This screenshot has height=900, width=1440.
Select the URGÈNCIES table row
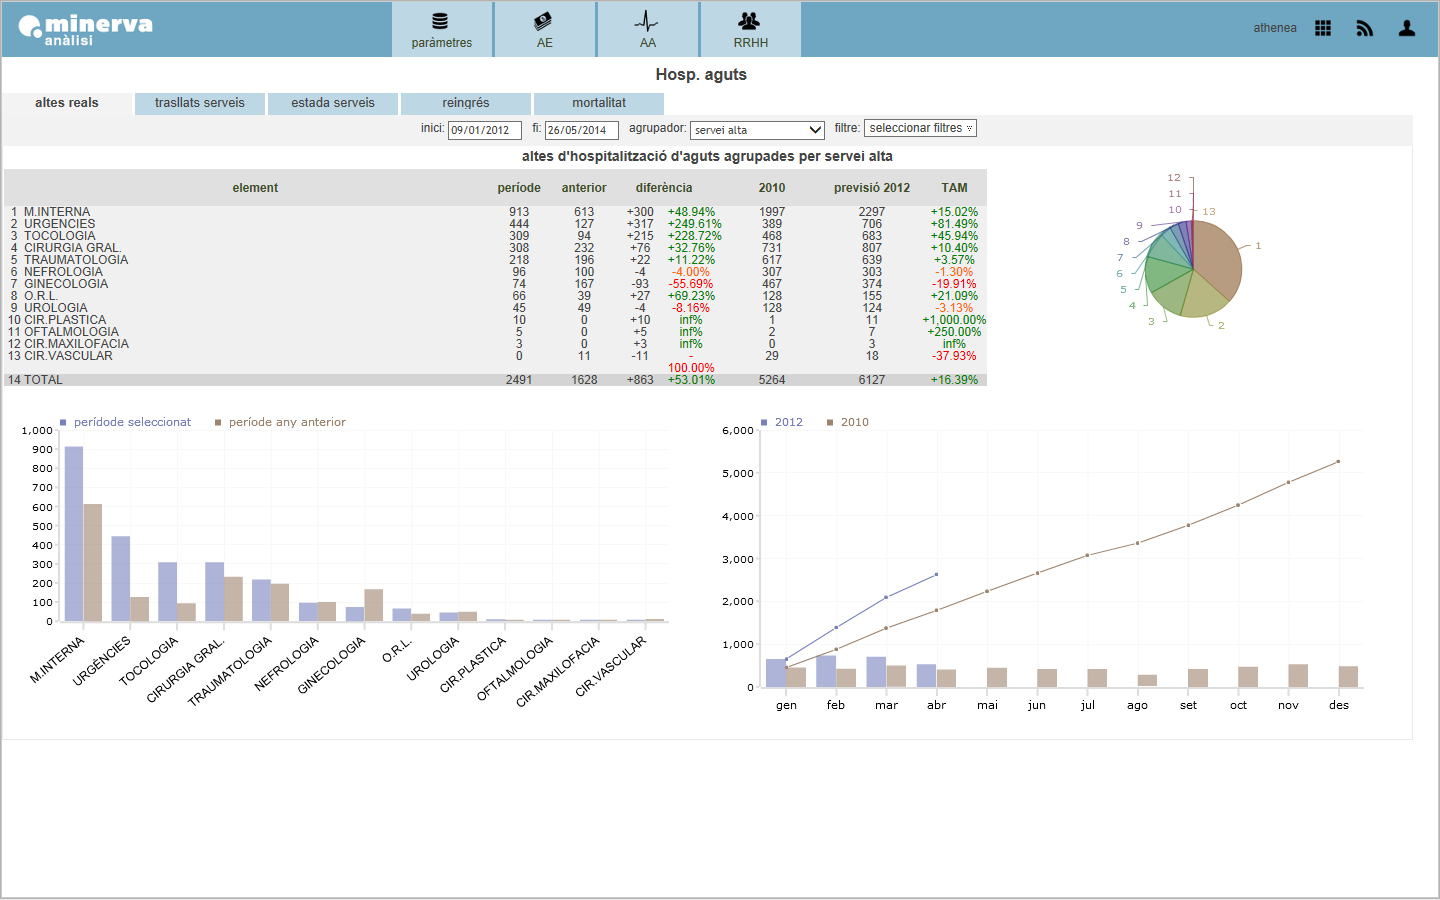495,224
